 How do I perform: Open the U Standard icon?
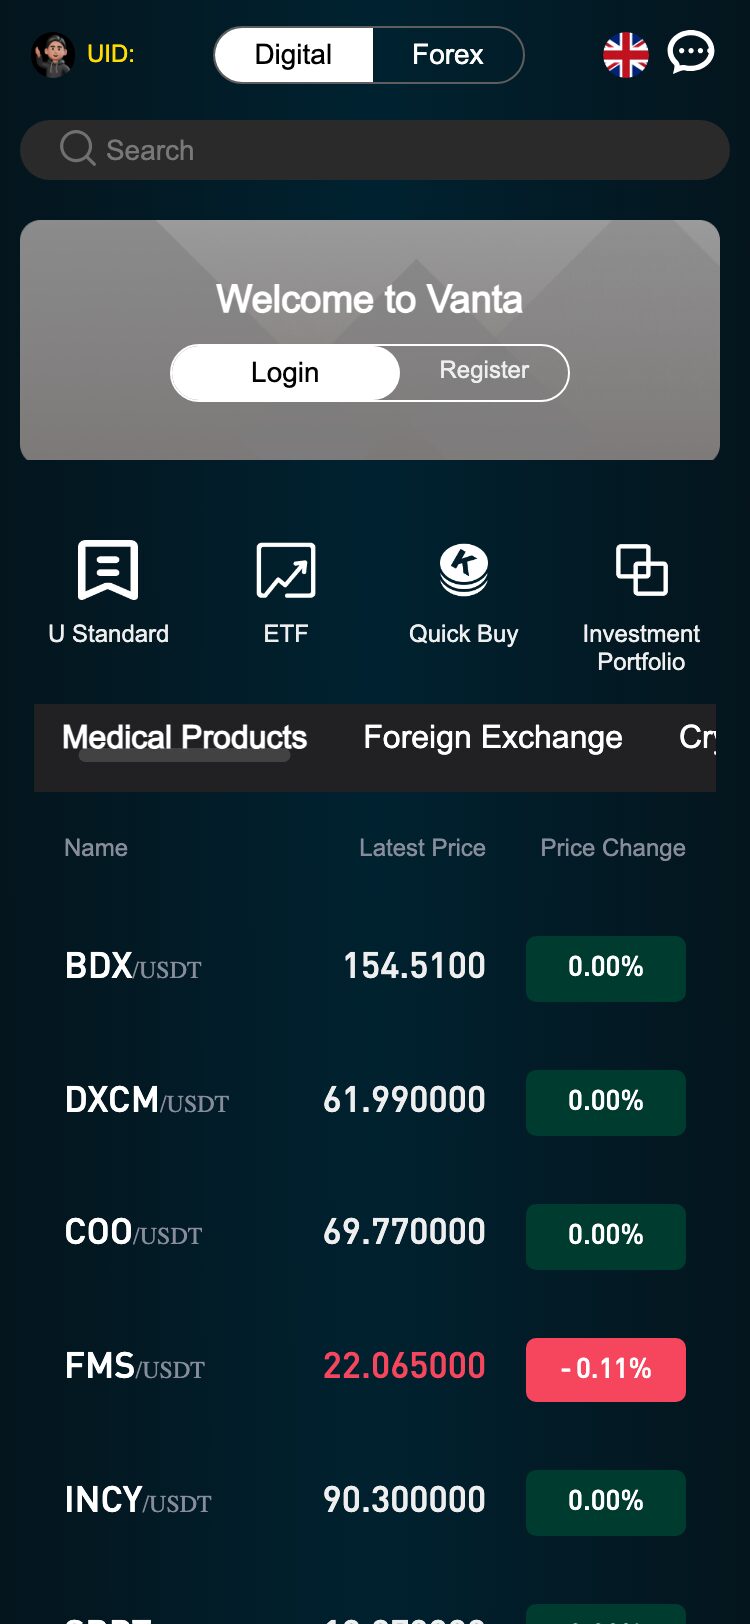coord(108,570)
